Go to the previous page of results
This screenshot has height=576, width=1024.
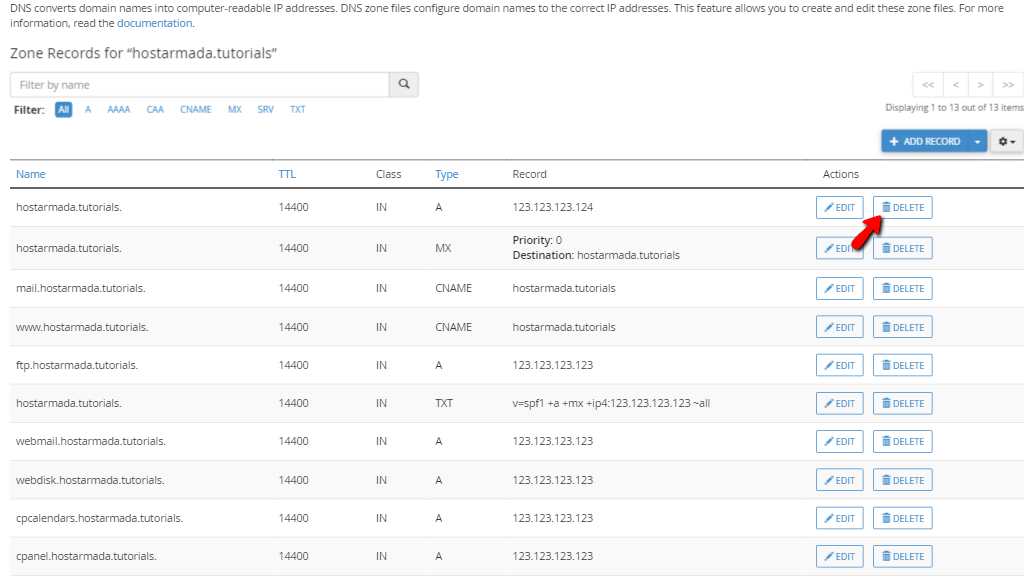[x=955, y=85]
